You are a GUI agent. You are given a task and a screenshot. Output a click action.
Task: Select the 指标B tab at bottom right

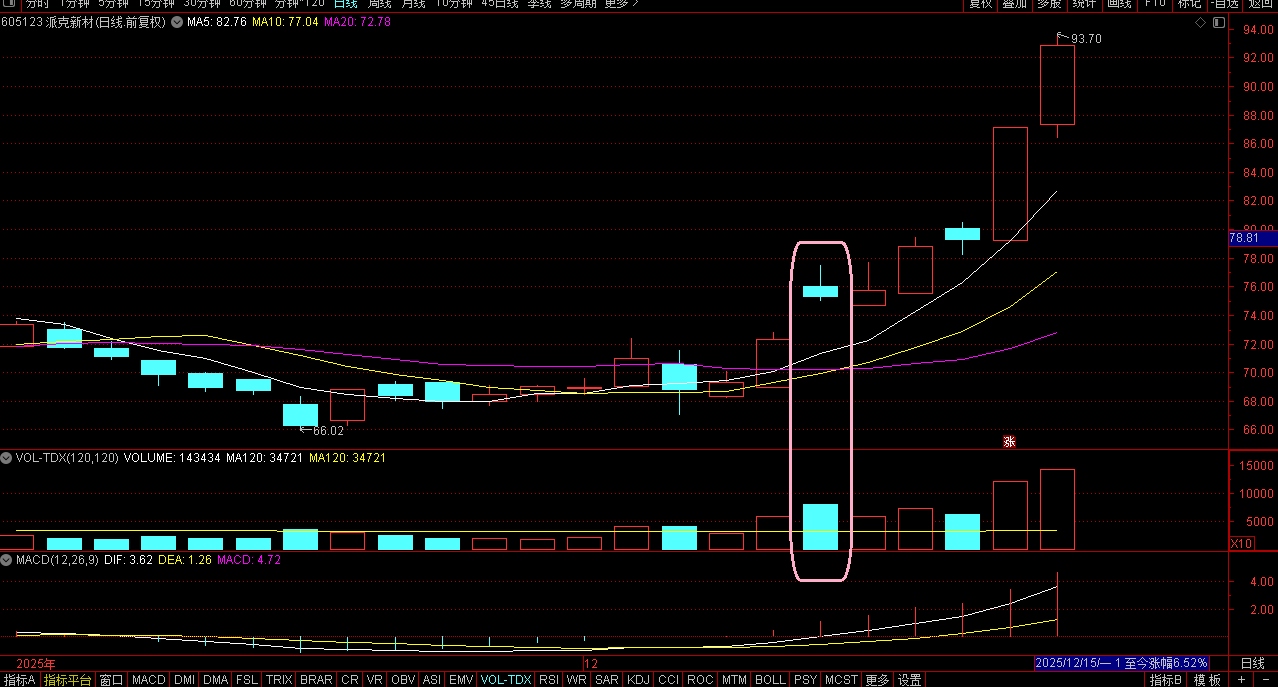click(1167, 680)
